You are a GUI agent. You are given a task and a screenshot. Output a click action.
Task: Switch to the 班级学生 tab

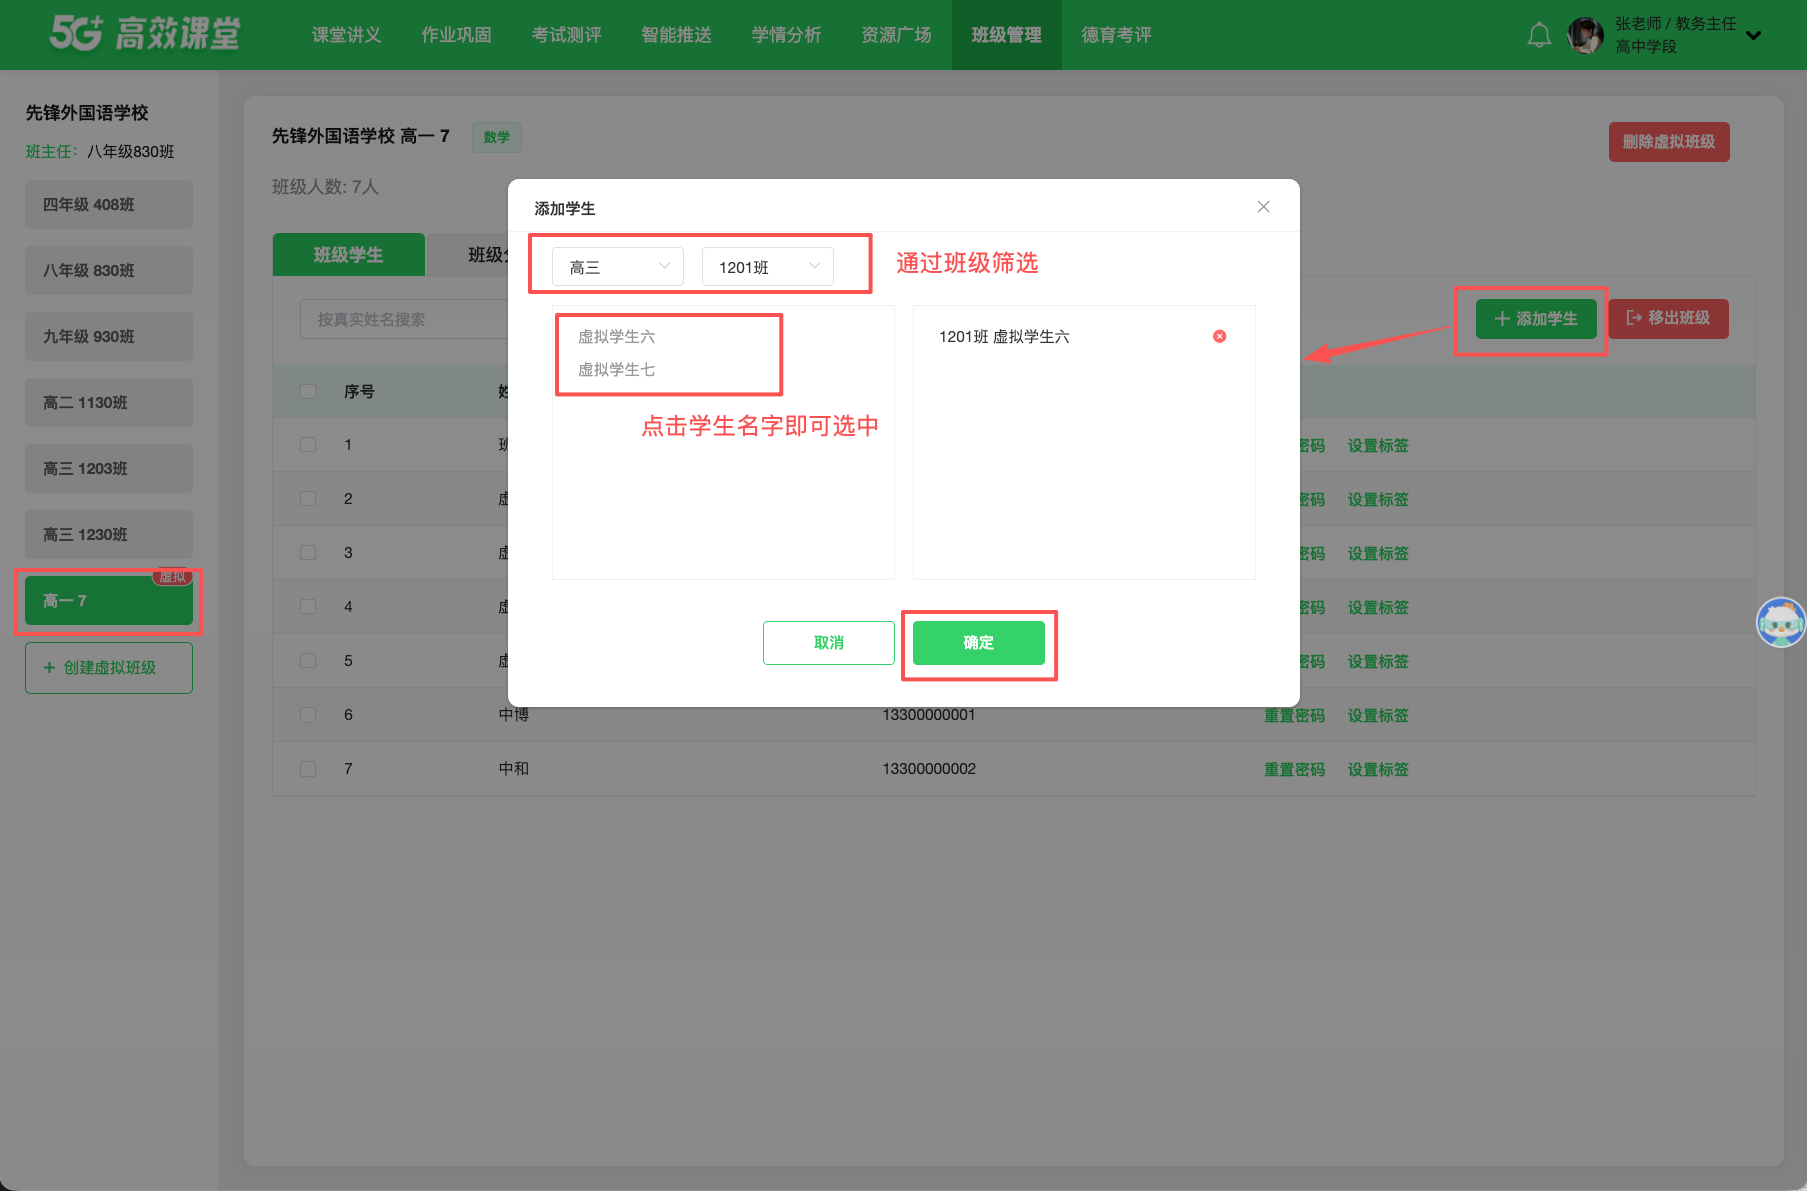pyautogui.click(x=349, y=255)
